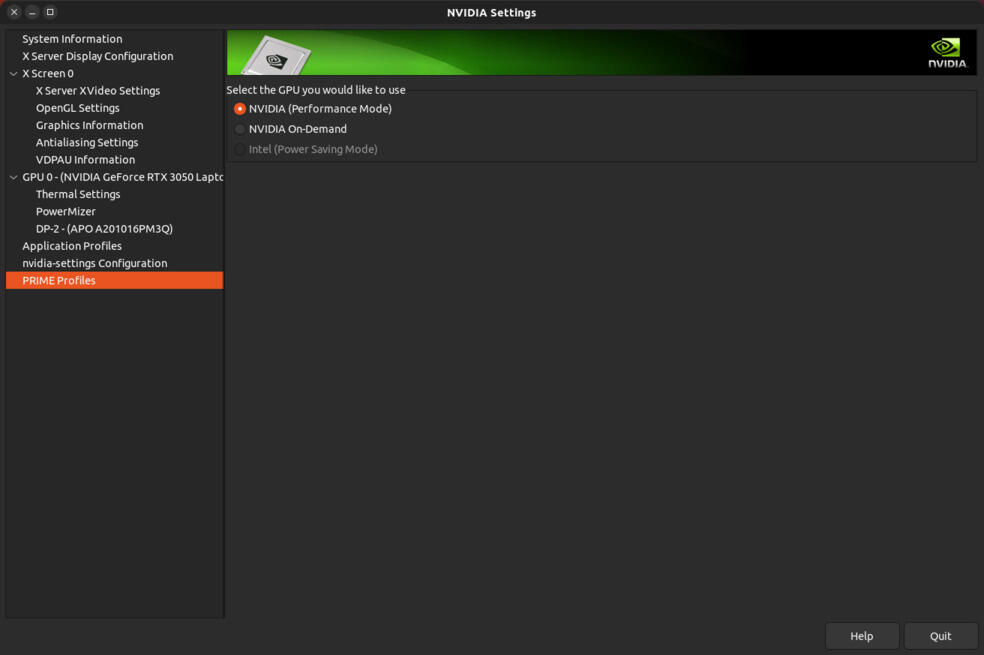Click the Help button
984x655 pixels.
862,636
